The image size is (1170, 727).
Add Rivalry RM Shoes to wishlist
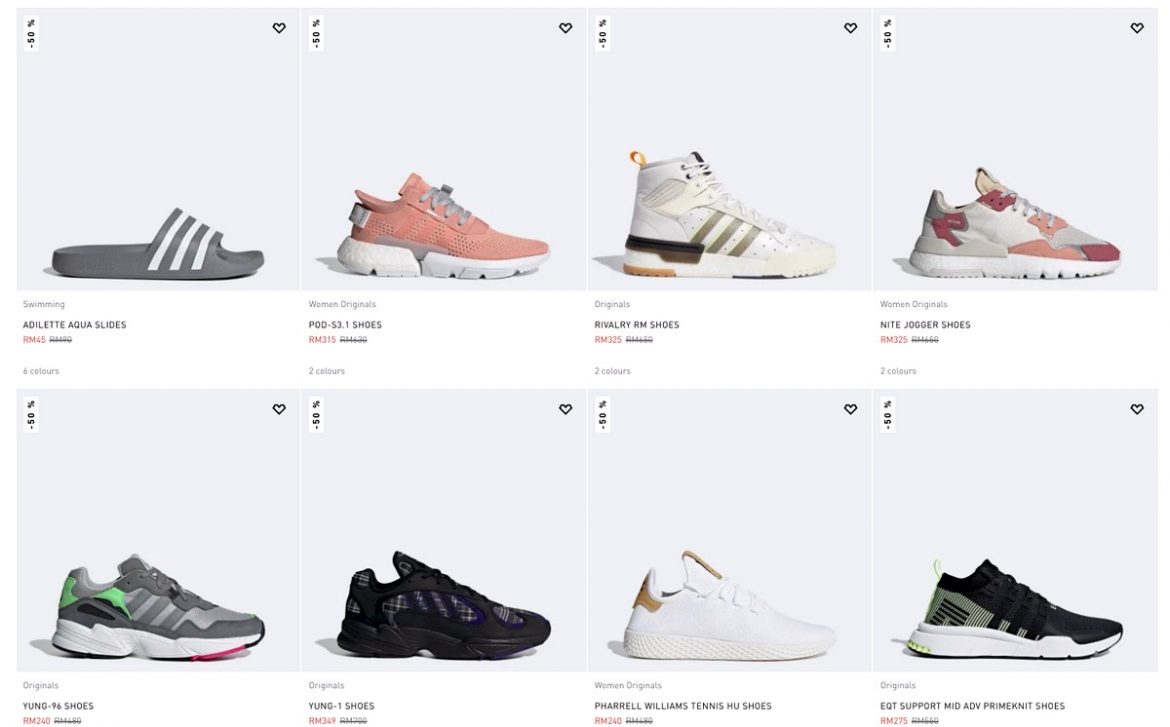851,28
